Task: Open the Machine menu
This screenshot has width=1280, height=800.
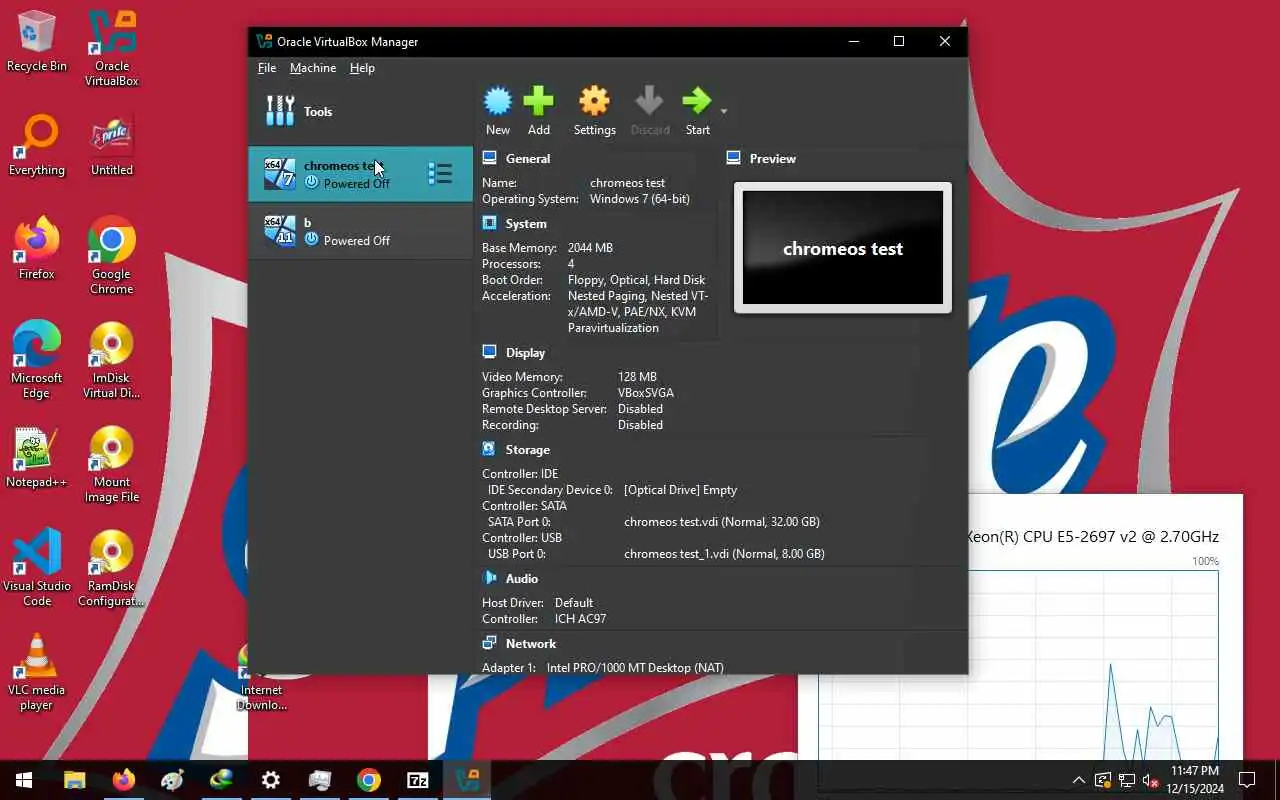Action: coord(313,68)
